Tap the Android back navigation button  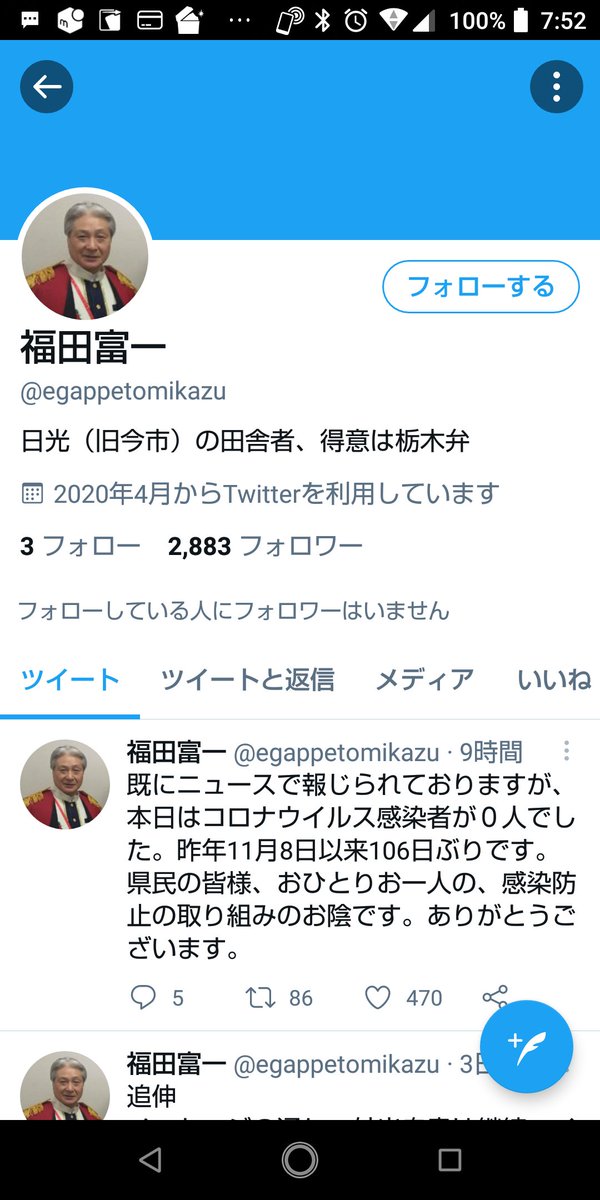point(150,1160)
